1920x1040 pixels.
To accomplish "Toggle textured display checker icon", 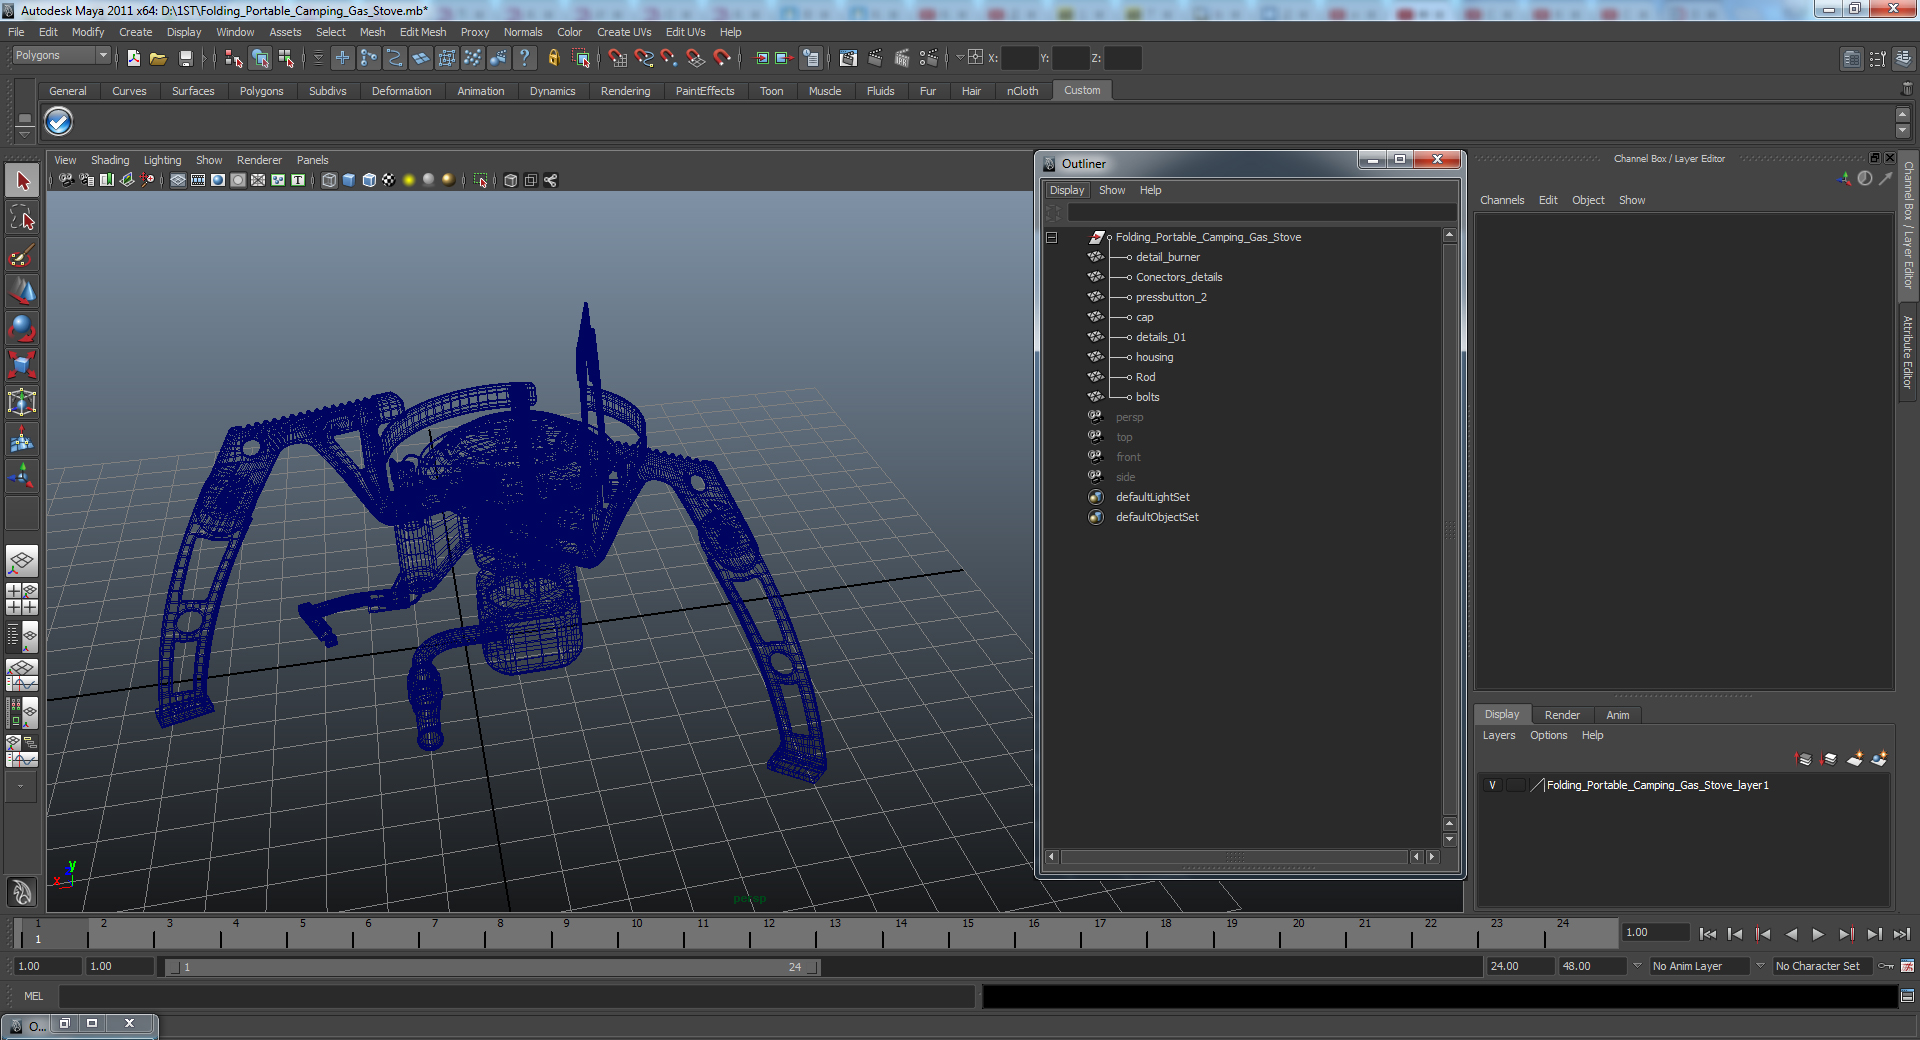I will 389,180.
